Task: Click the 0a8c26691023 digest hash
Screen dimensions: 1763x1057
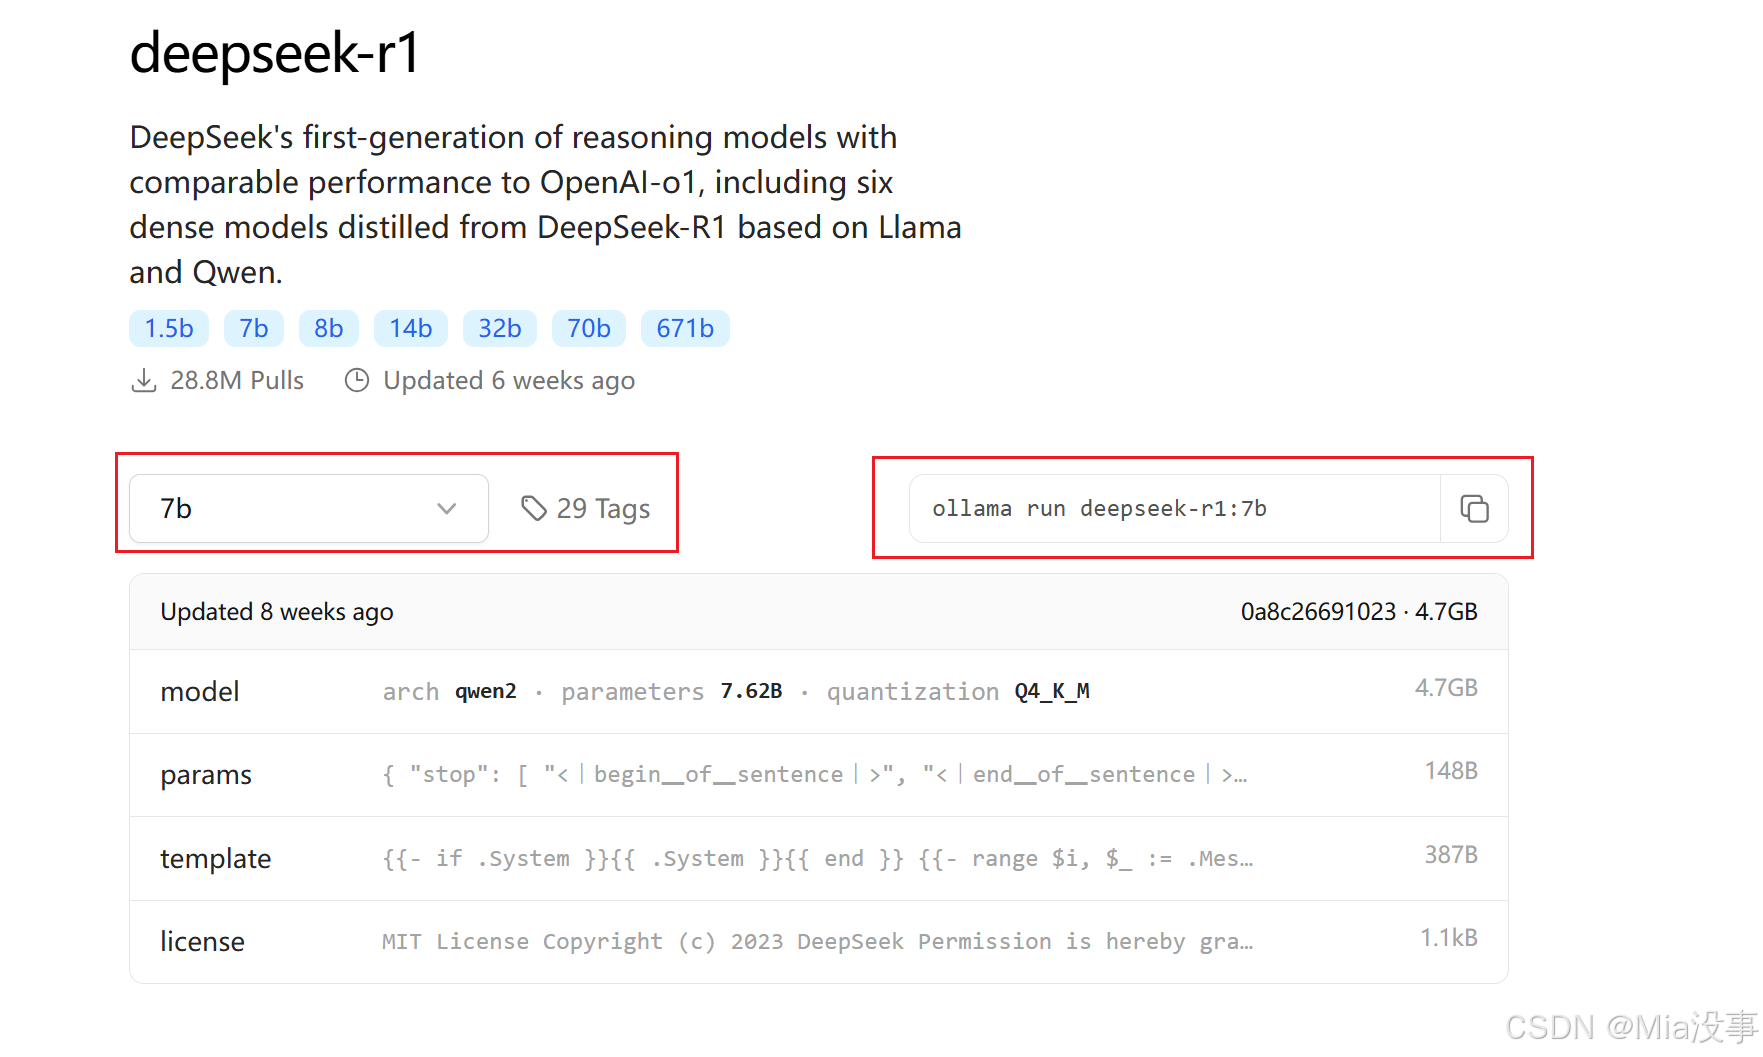Action: pos(1318,611)
